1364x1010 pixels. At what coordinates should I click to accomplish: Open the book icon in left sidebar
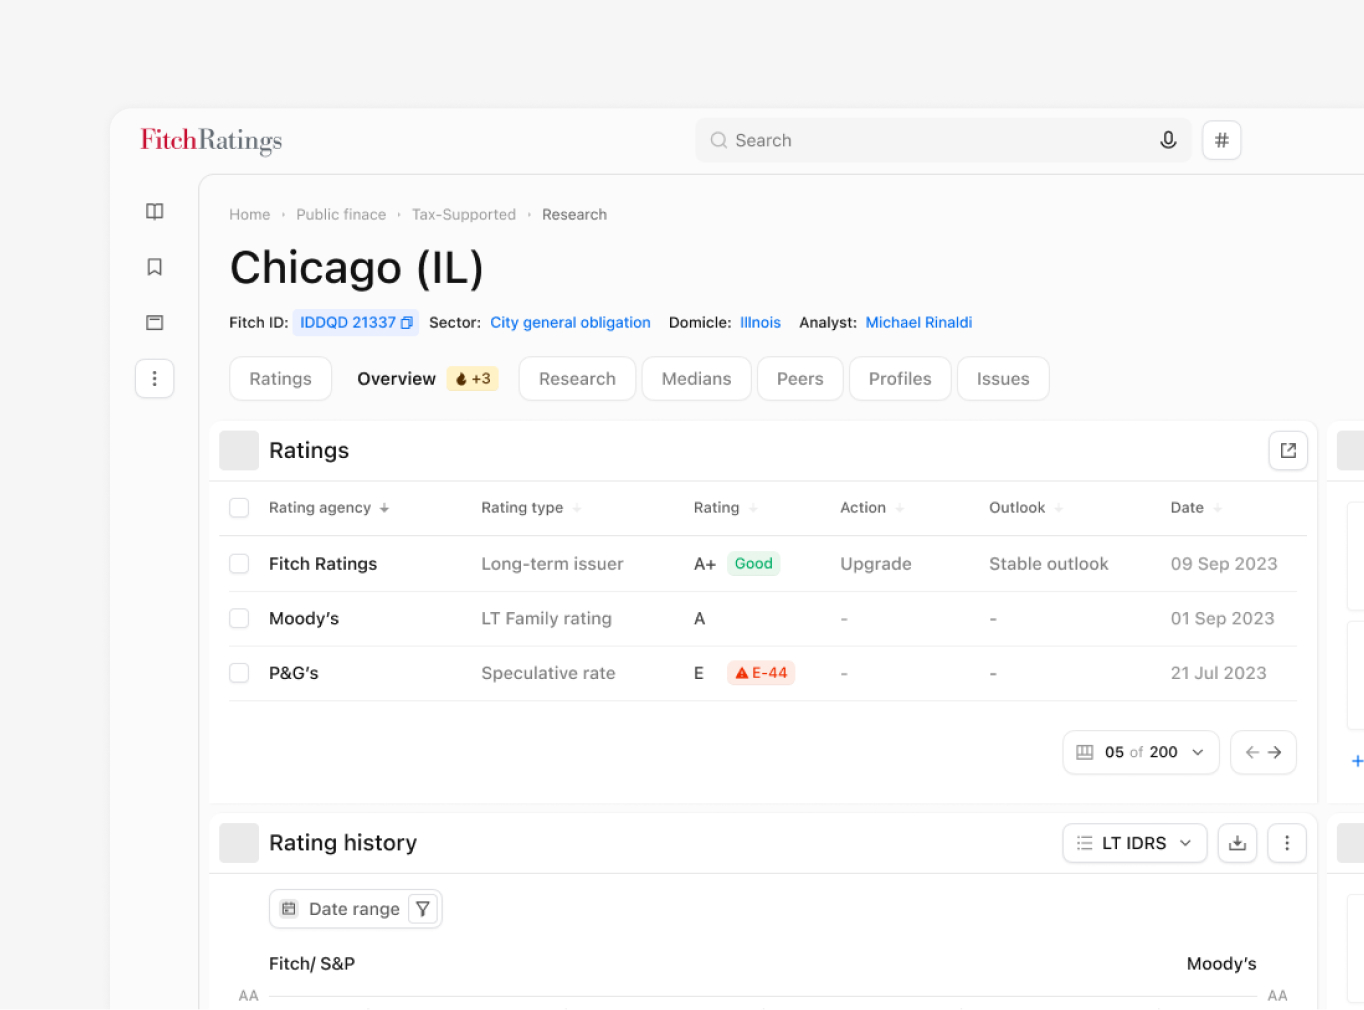coord(154,211)
